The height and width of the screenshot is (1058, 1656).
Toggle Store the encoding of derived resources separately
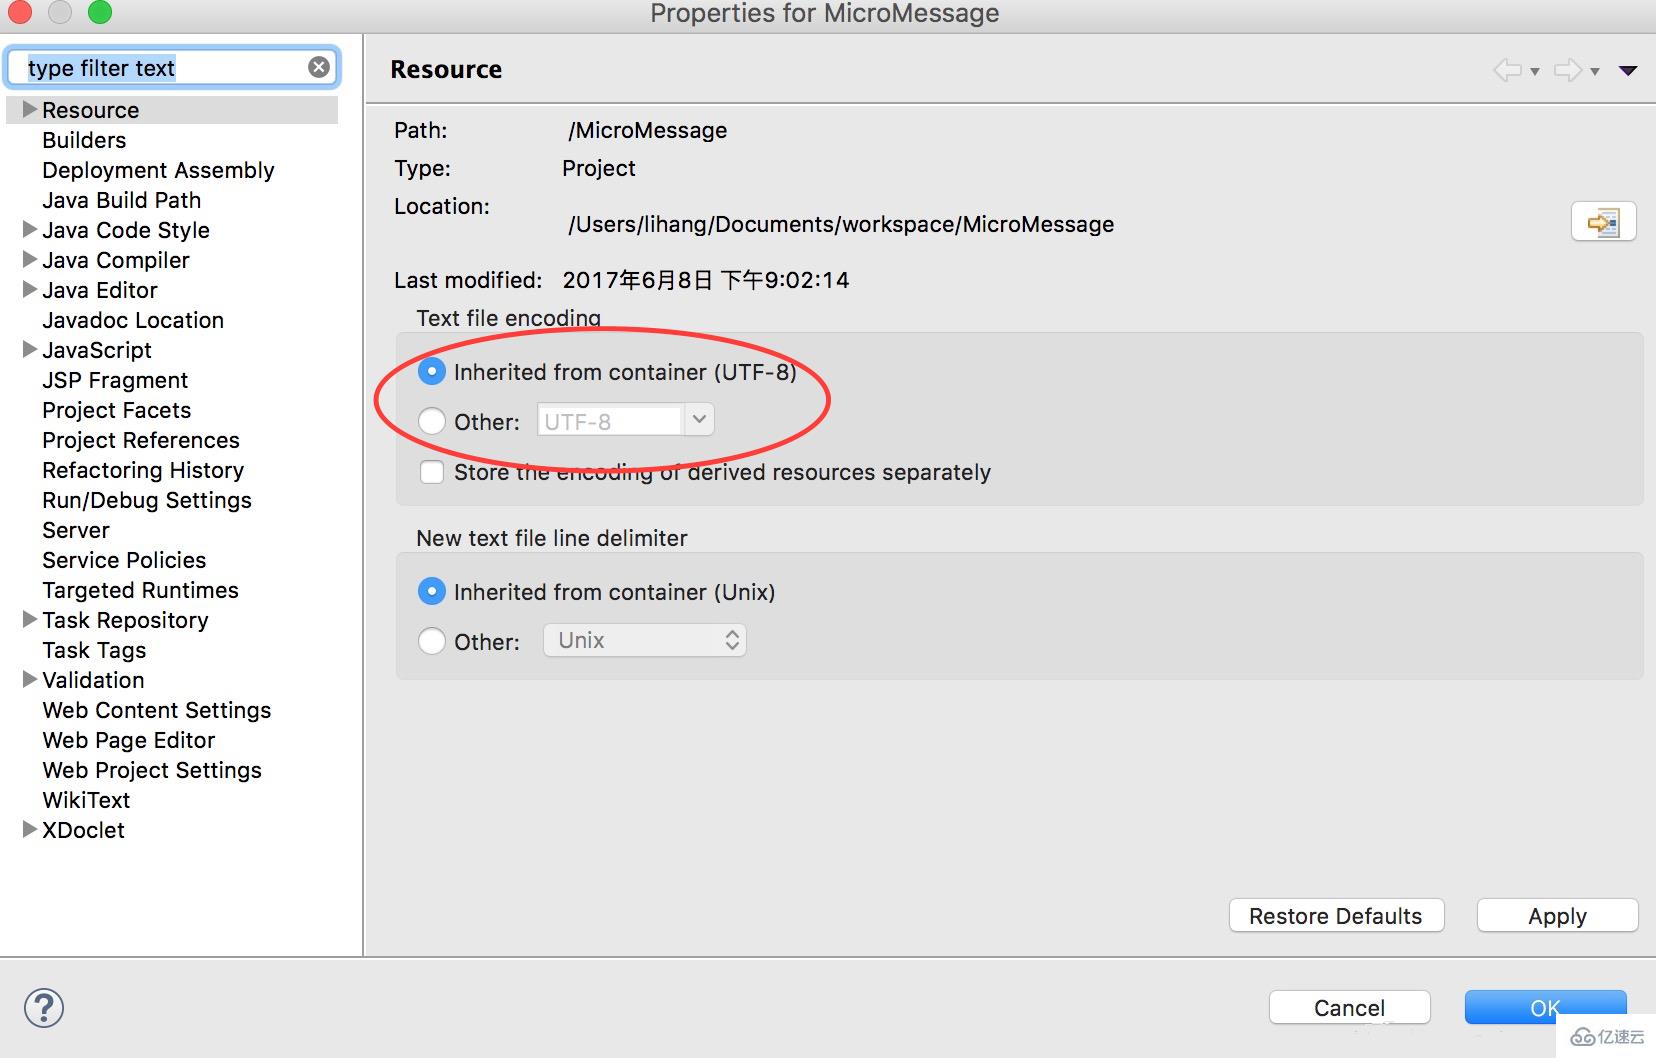click(x=432, y=472)
